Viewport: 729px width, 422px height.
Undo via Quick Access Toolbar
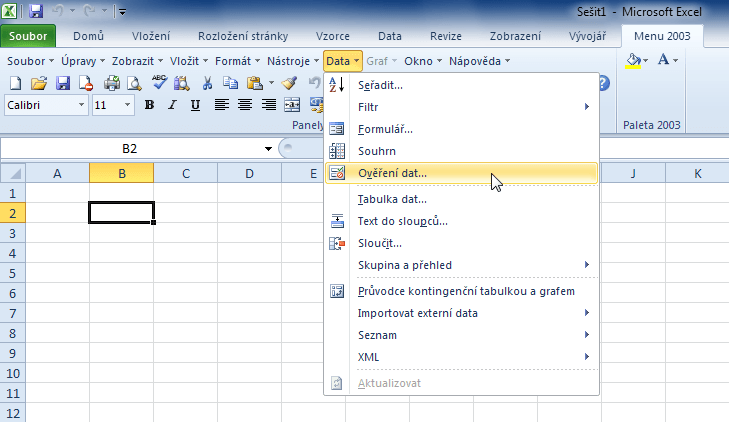pyautogui.click(x=59, y=11)
